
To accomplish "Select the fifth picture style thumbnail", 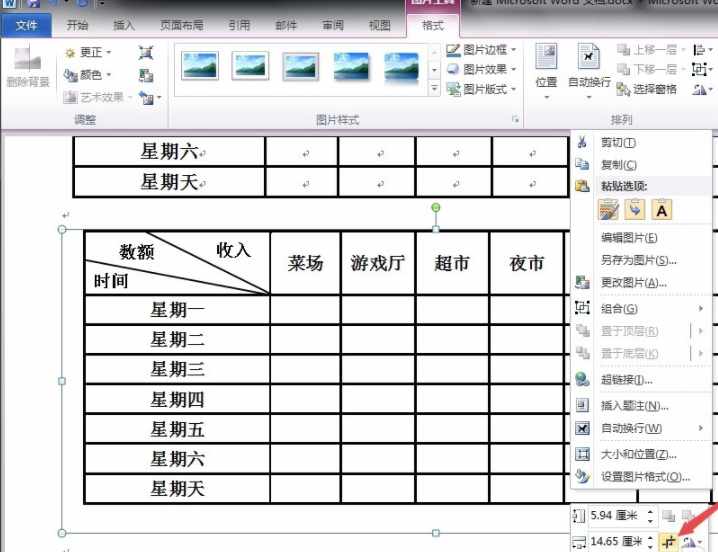I will (x=402, y=68).
